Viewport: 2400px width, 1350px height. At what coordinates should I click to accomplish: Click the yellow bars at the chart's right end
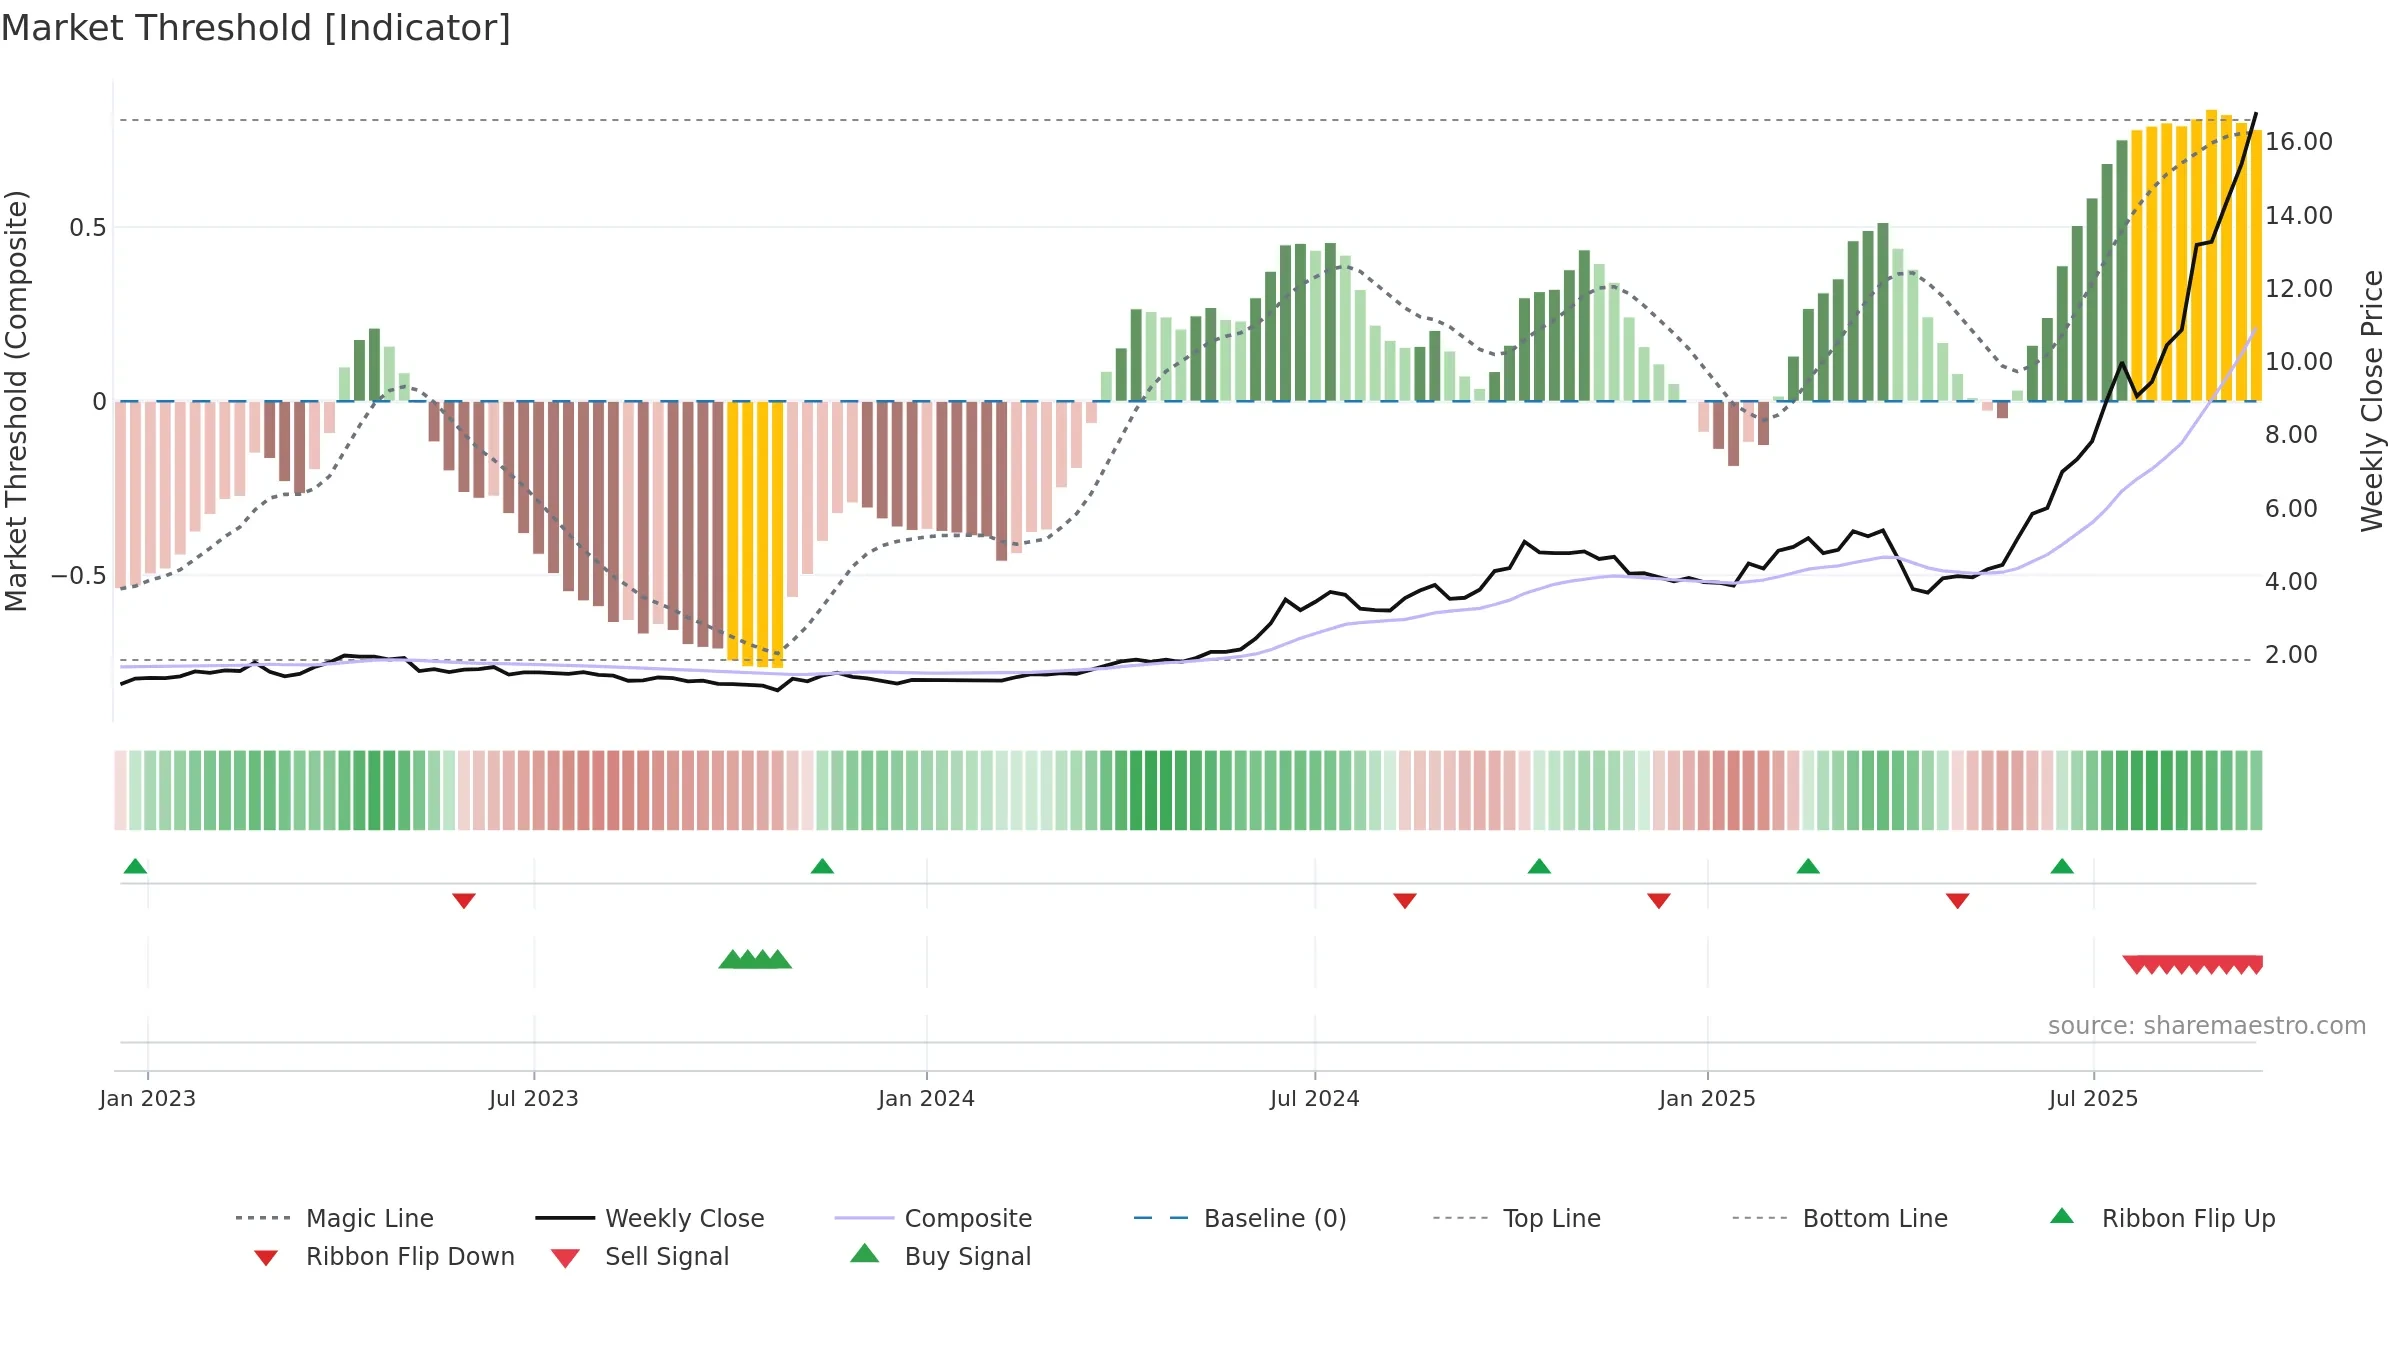click(2196, 256)
